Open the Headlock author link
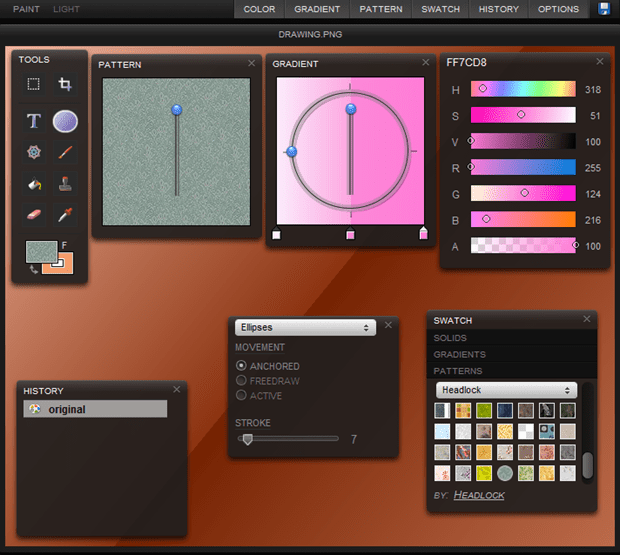 pyautogui.click(x=479, y=495)
